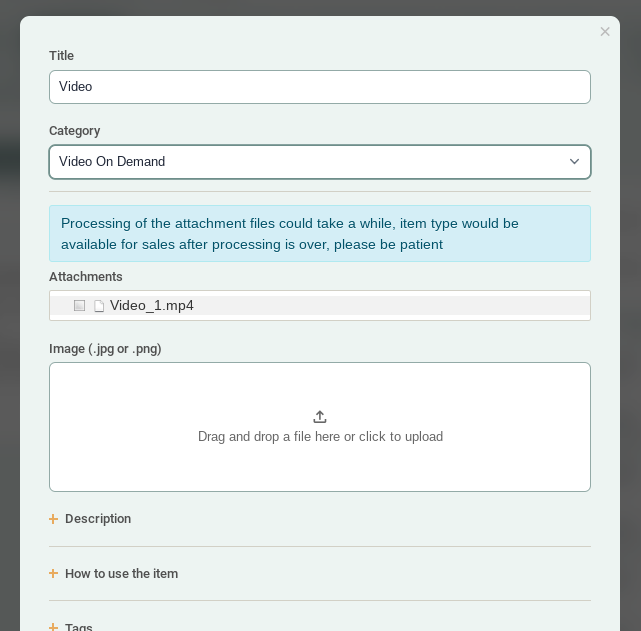Viewport: 641px width, 631px height.
Task: Select the Video_1.mp4 attachment name
Action: [152, 306]
